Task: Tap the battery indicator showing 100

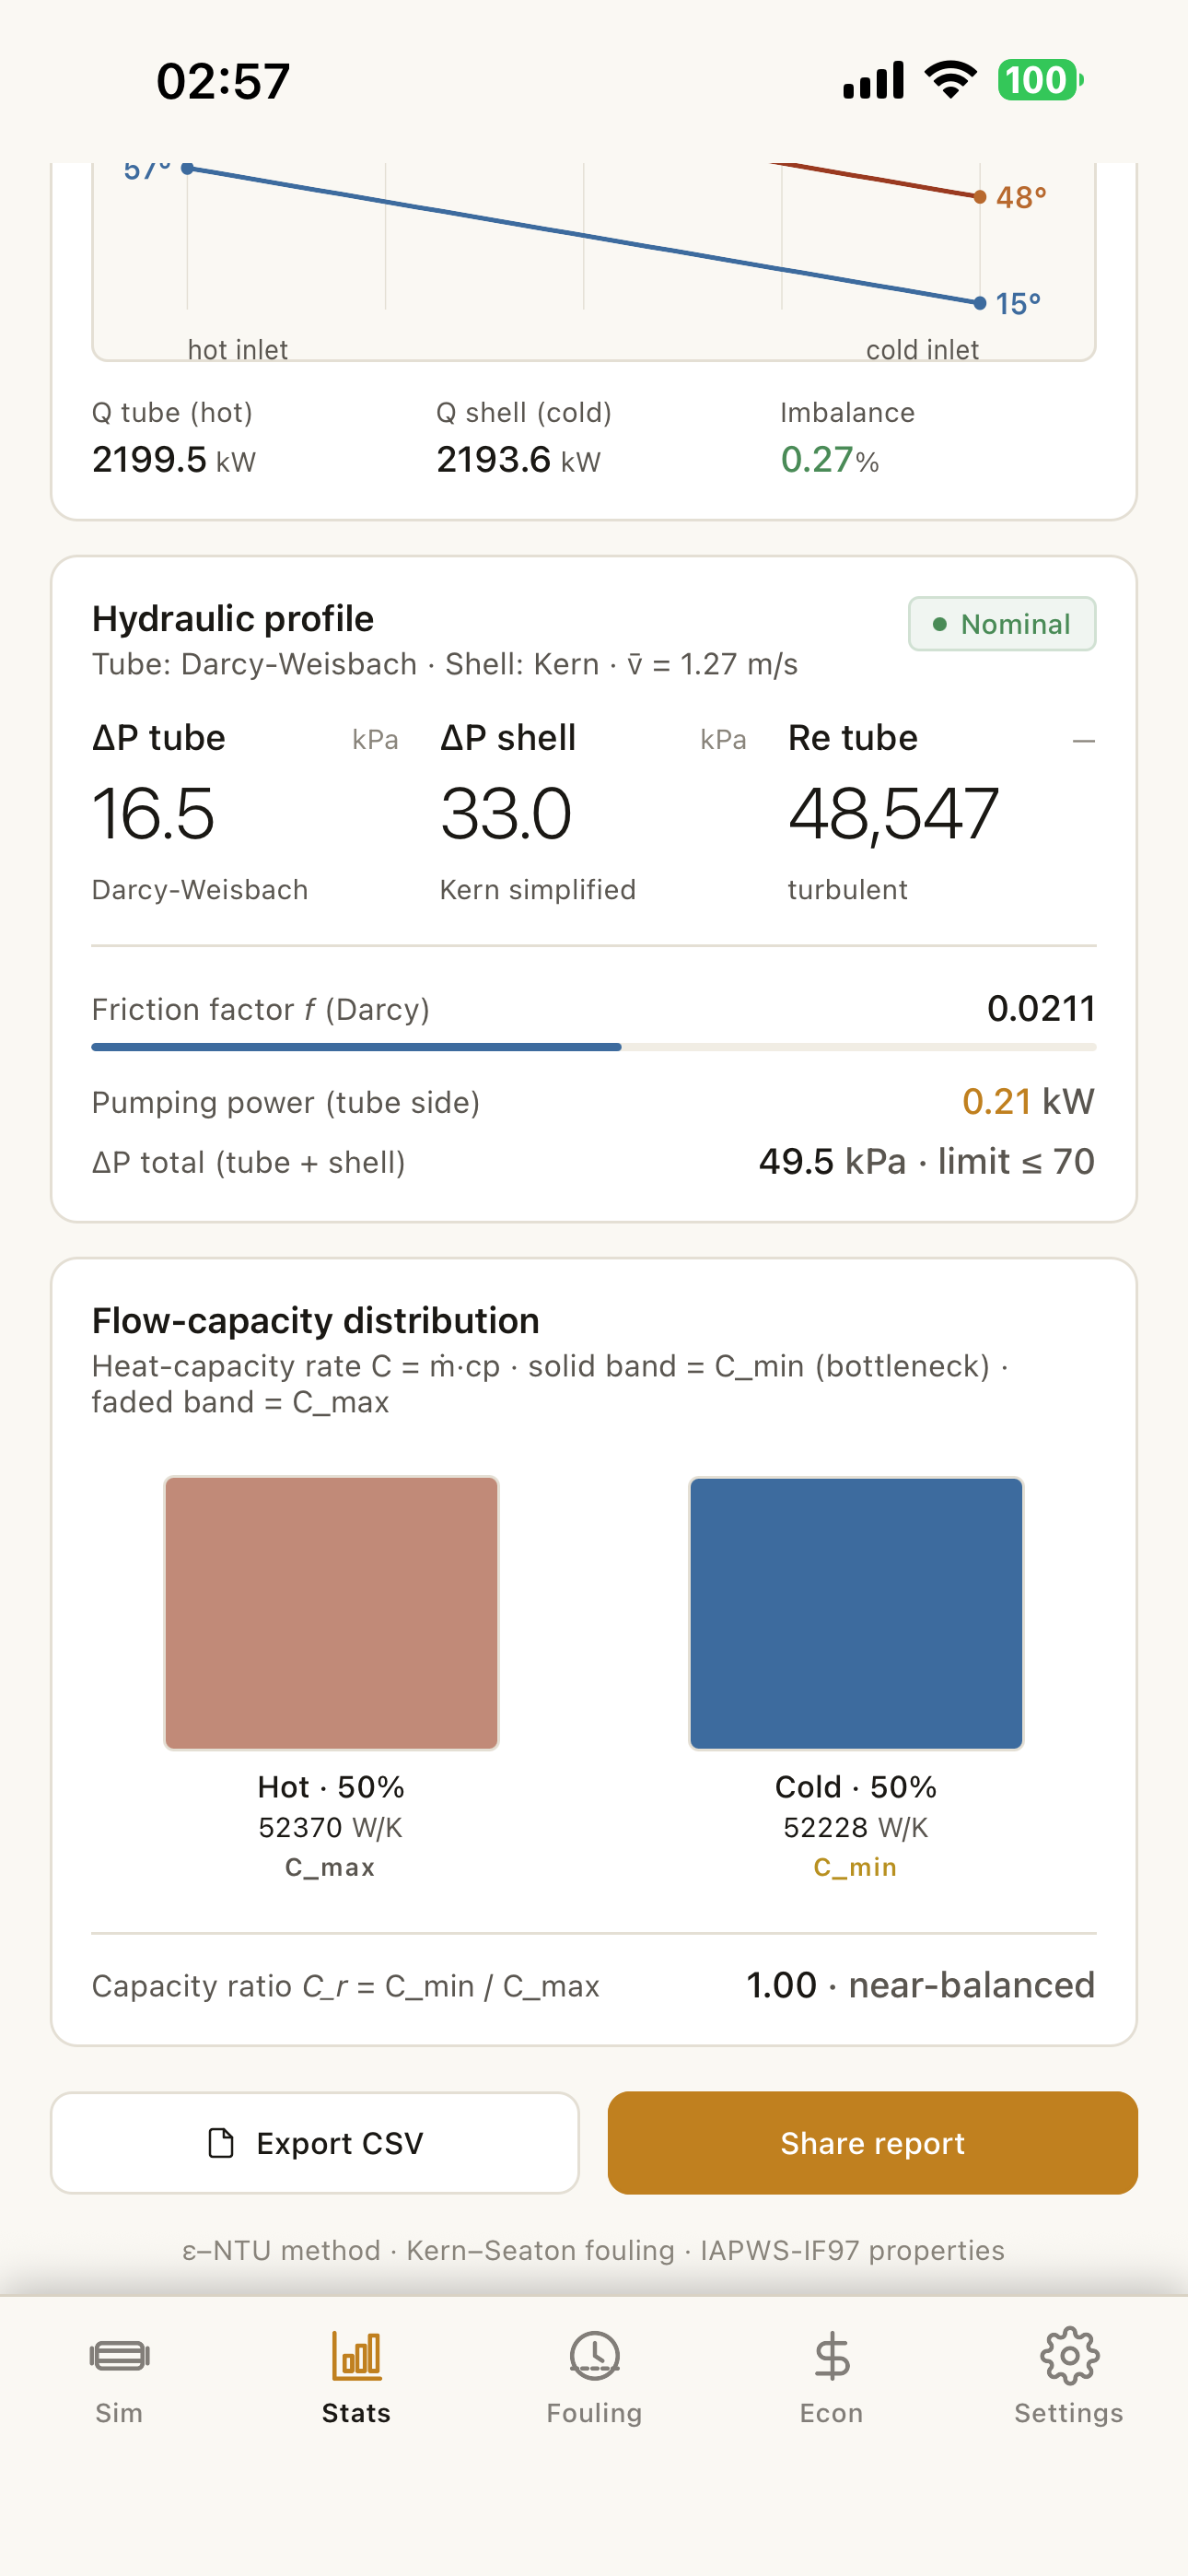Action: pos(1040,80)
